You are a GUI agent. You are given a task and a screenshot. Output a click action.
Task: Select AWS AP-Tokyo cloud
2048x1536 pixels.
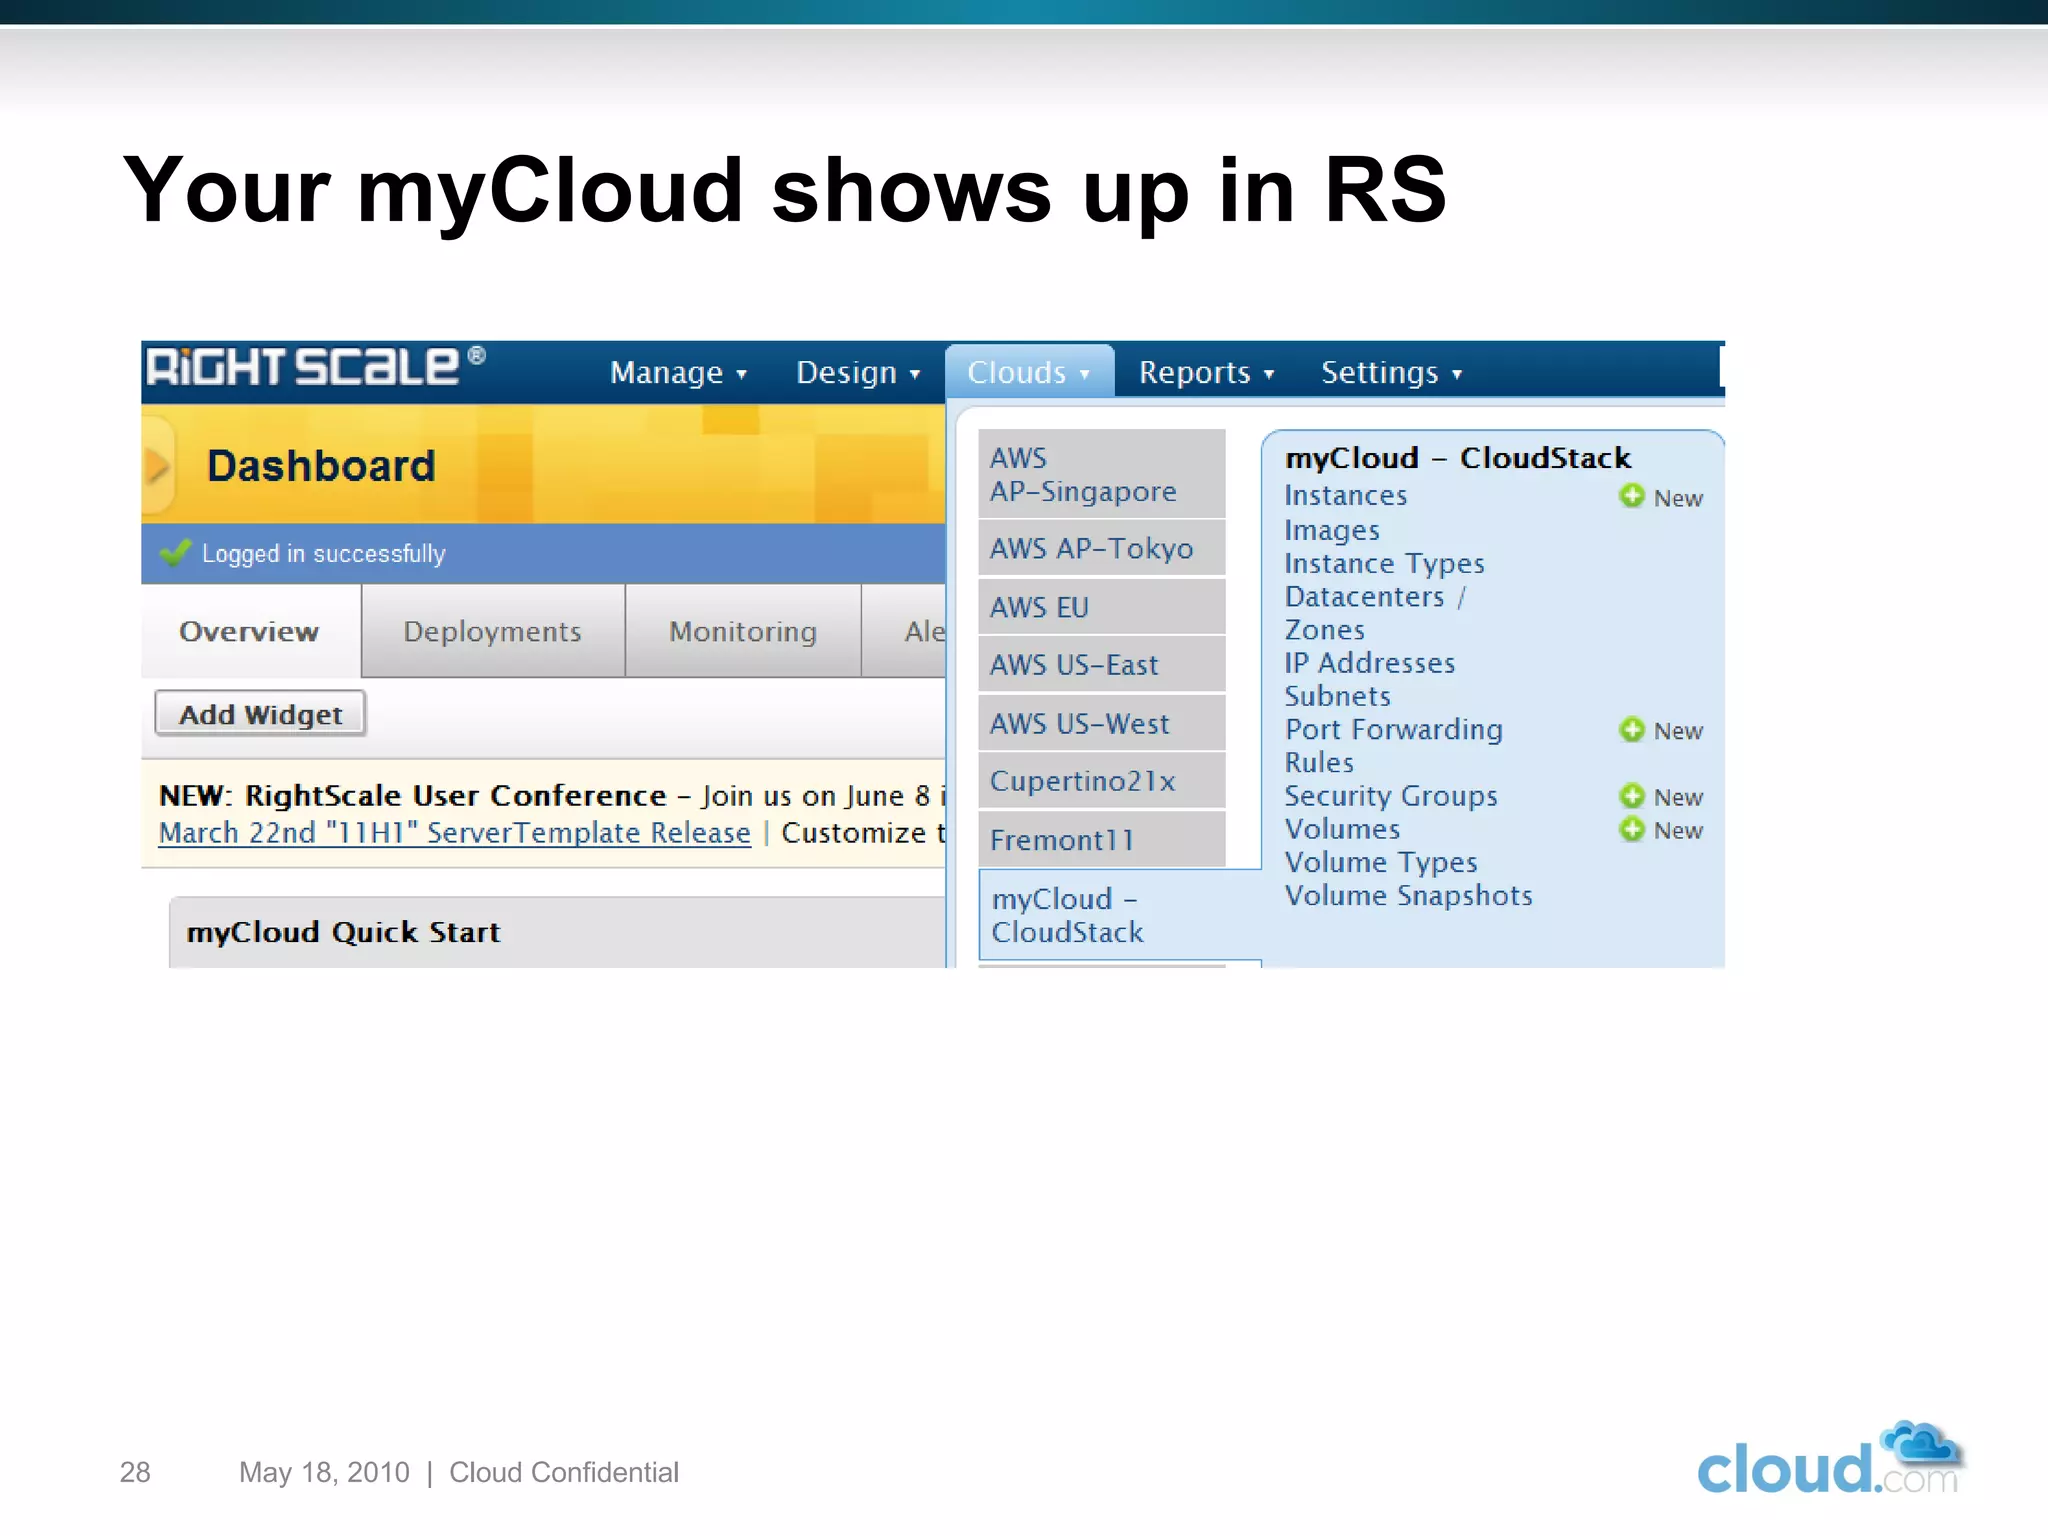(1101, 548)
